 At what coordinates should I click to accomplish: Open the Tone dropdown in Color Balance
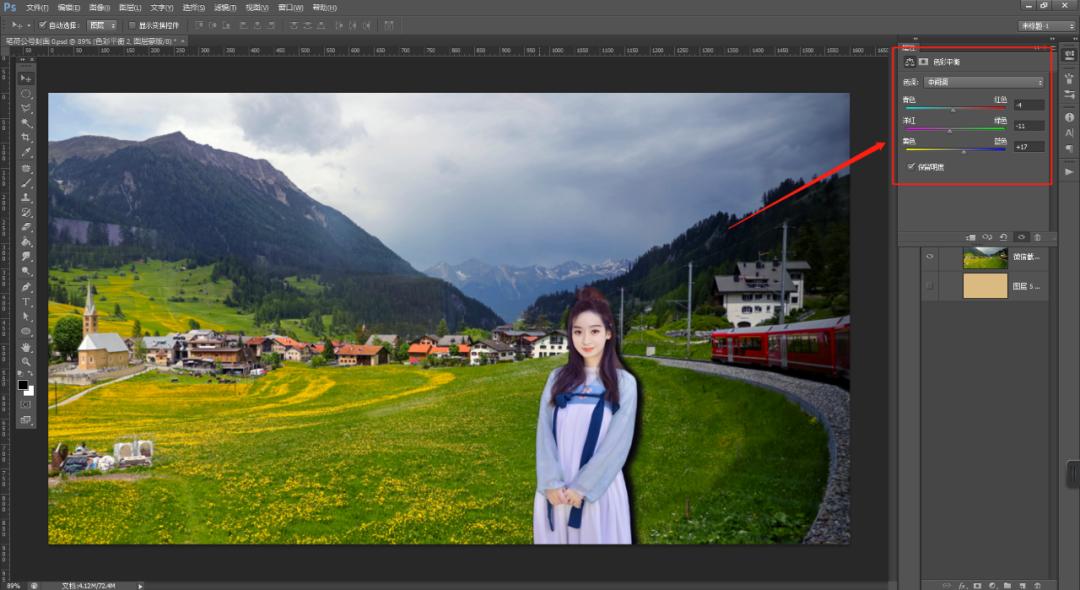(984, 82)
